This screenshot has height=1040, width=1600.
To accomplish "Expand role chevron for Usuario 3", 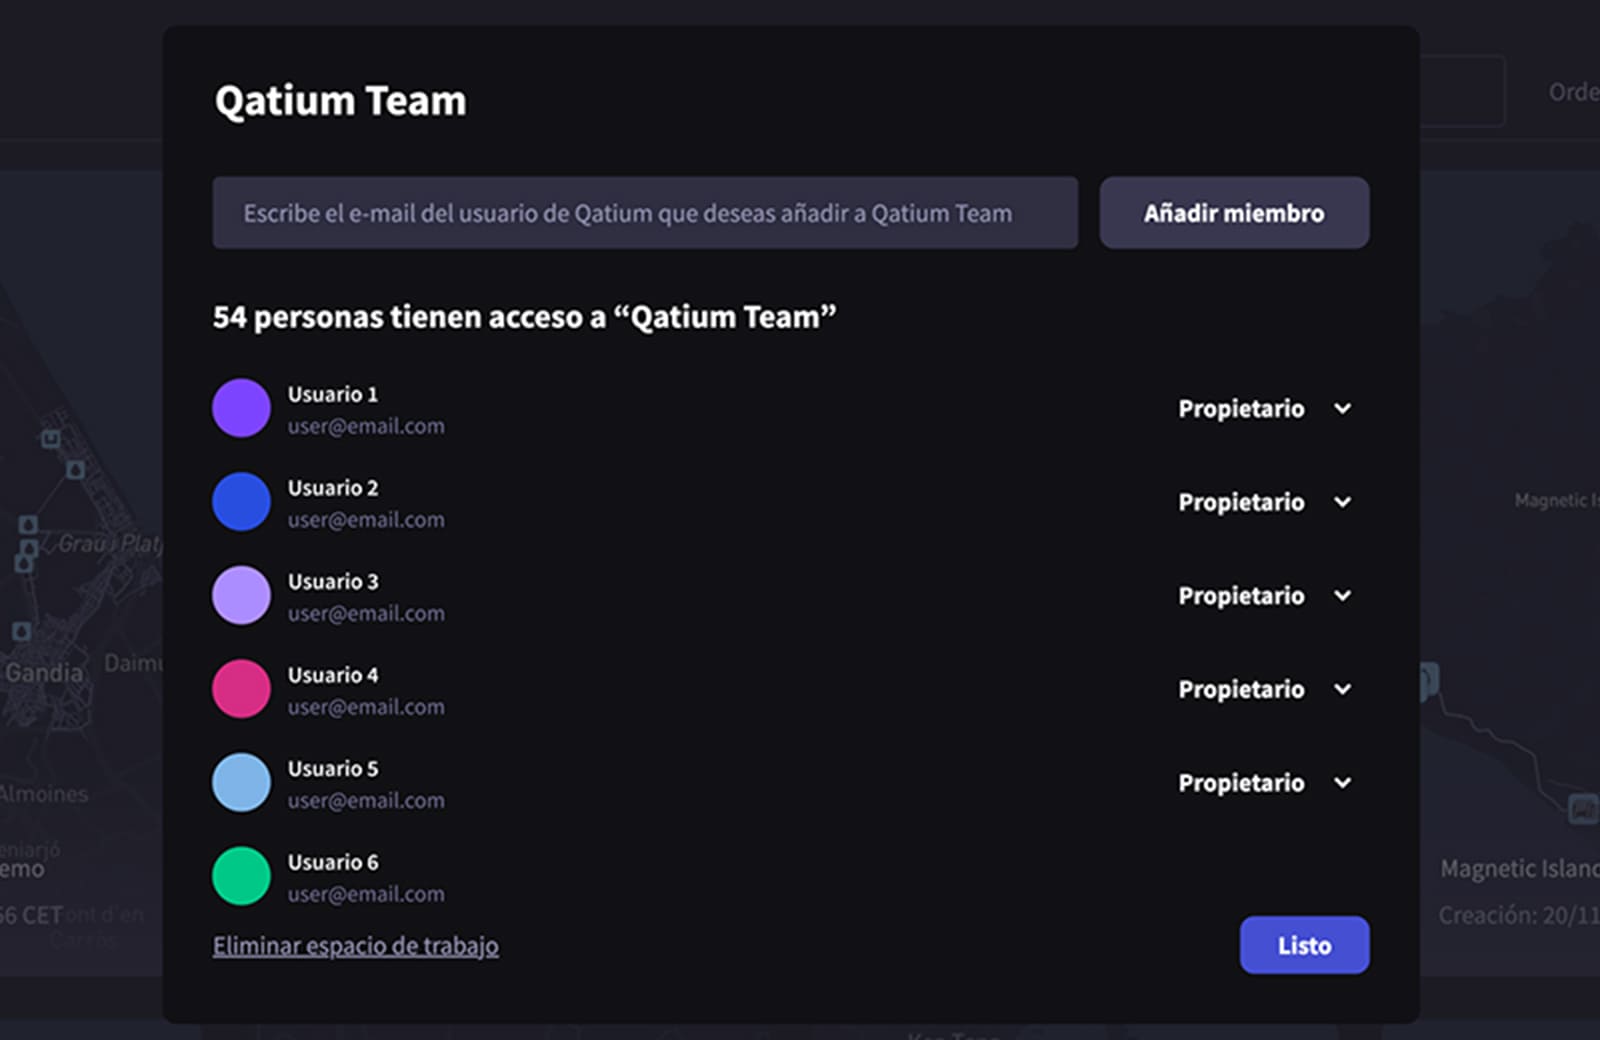I will [1343, 596].
